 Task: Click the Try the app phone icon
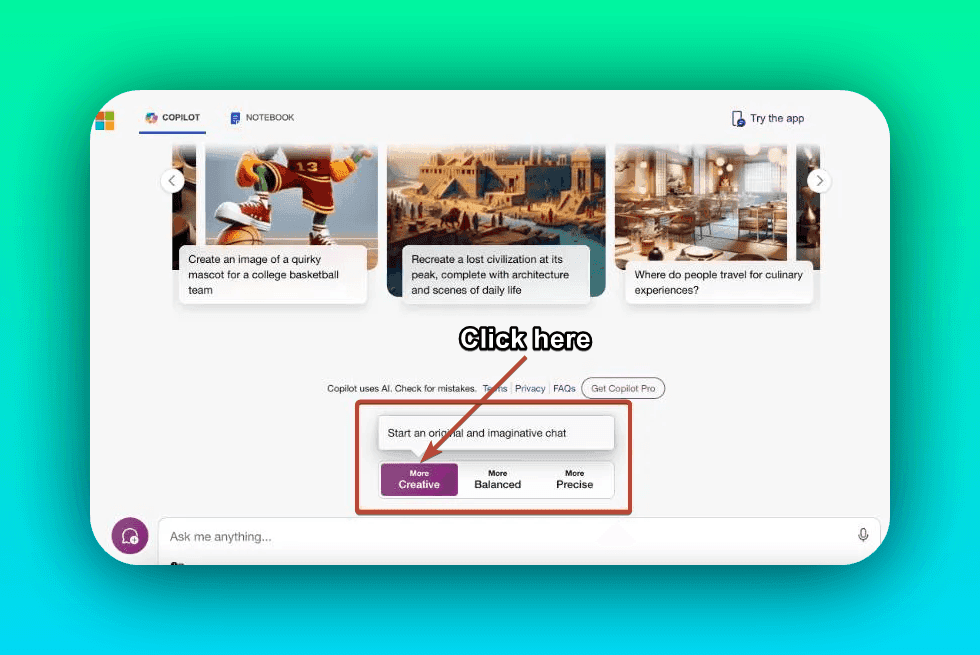tap(738, 119)
